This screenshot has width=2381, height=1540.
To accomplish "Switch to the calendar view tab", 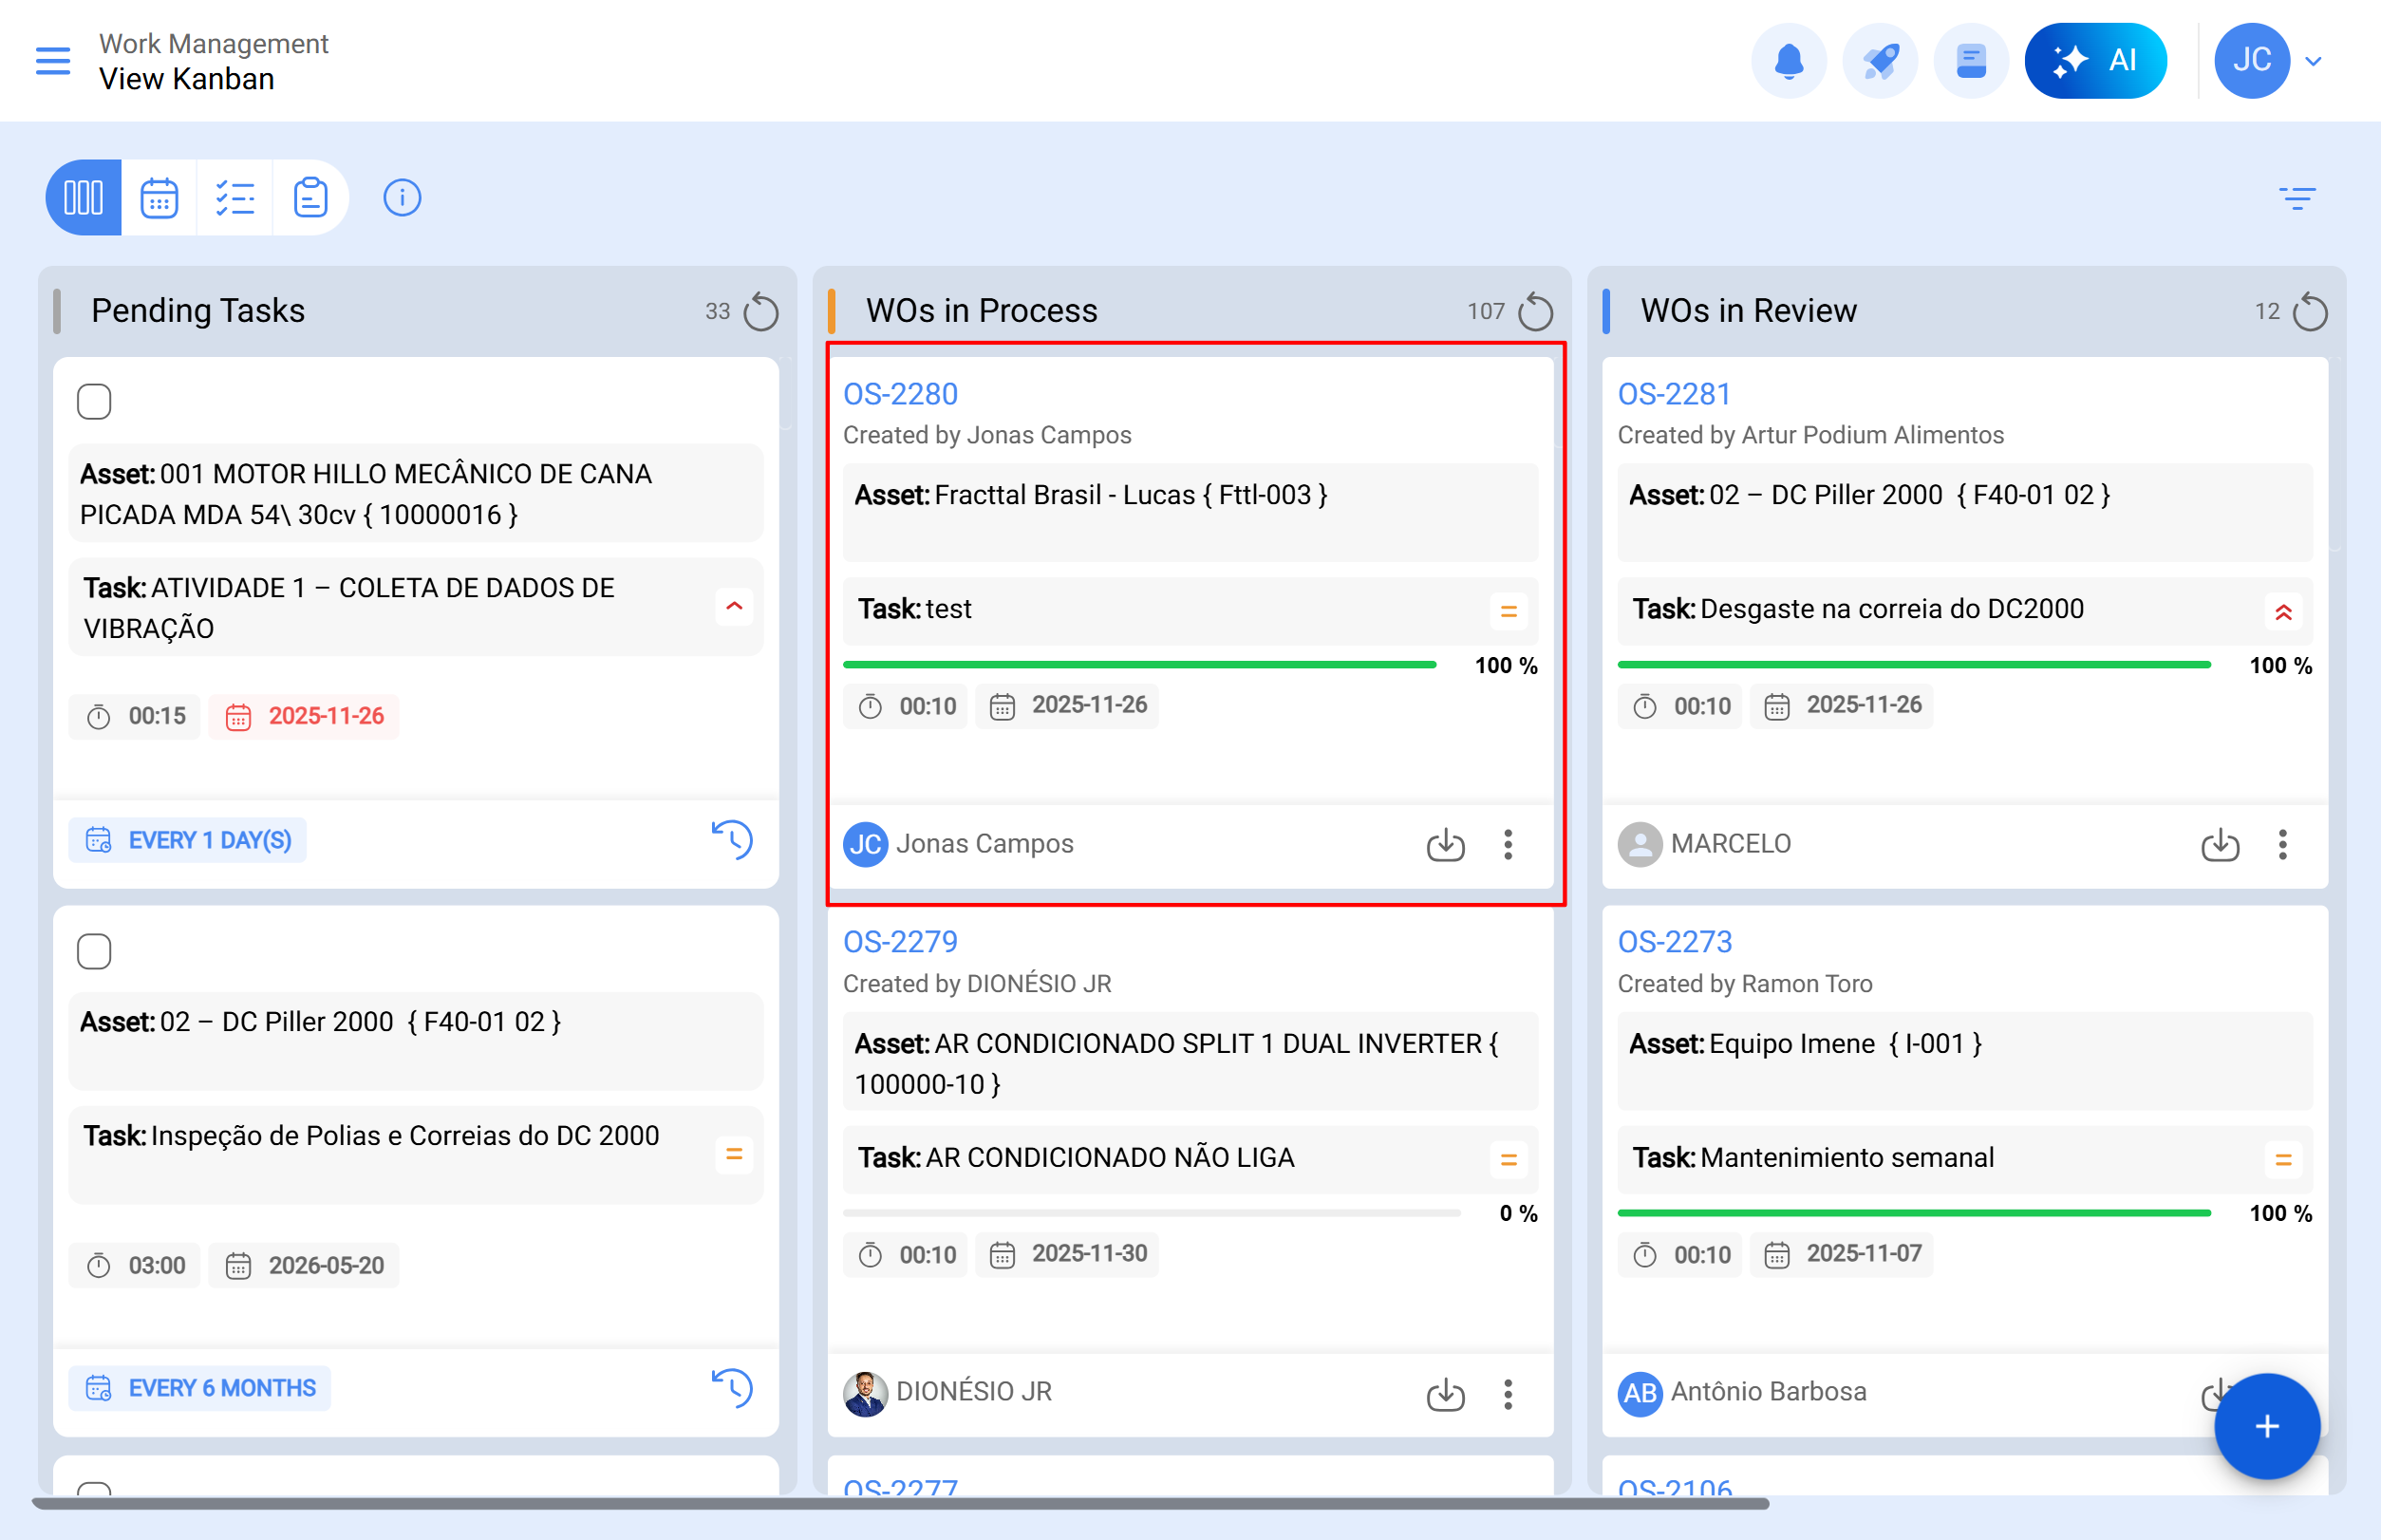I will pyautogui.click(x=159, y=198).
